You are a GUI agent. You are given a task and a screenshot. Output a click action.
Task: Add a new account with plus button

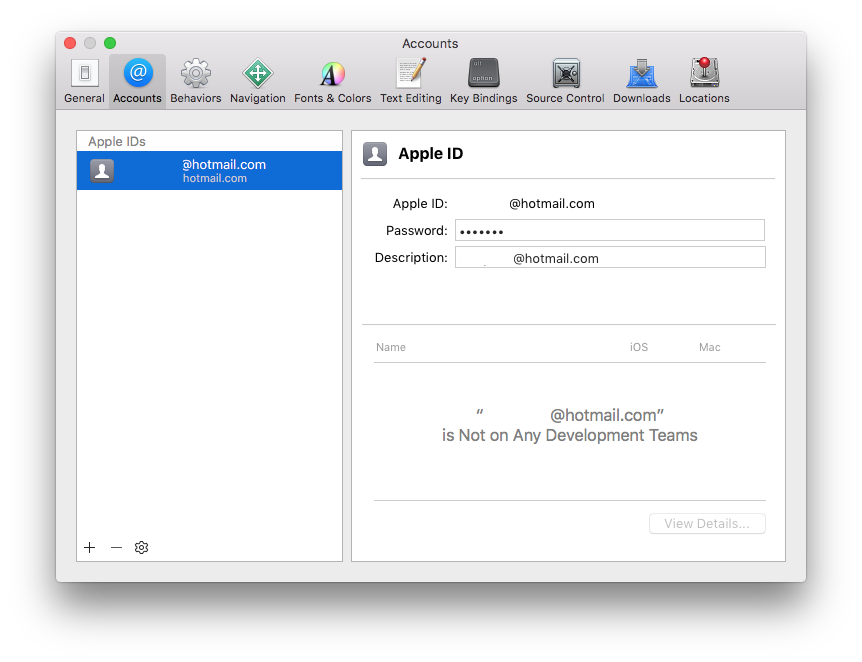pyautogui.click(x=90, y=548)
